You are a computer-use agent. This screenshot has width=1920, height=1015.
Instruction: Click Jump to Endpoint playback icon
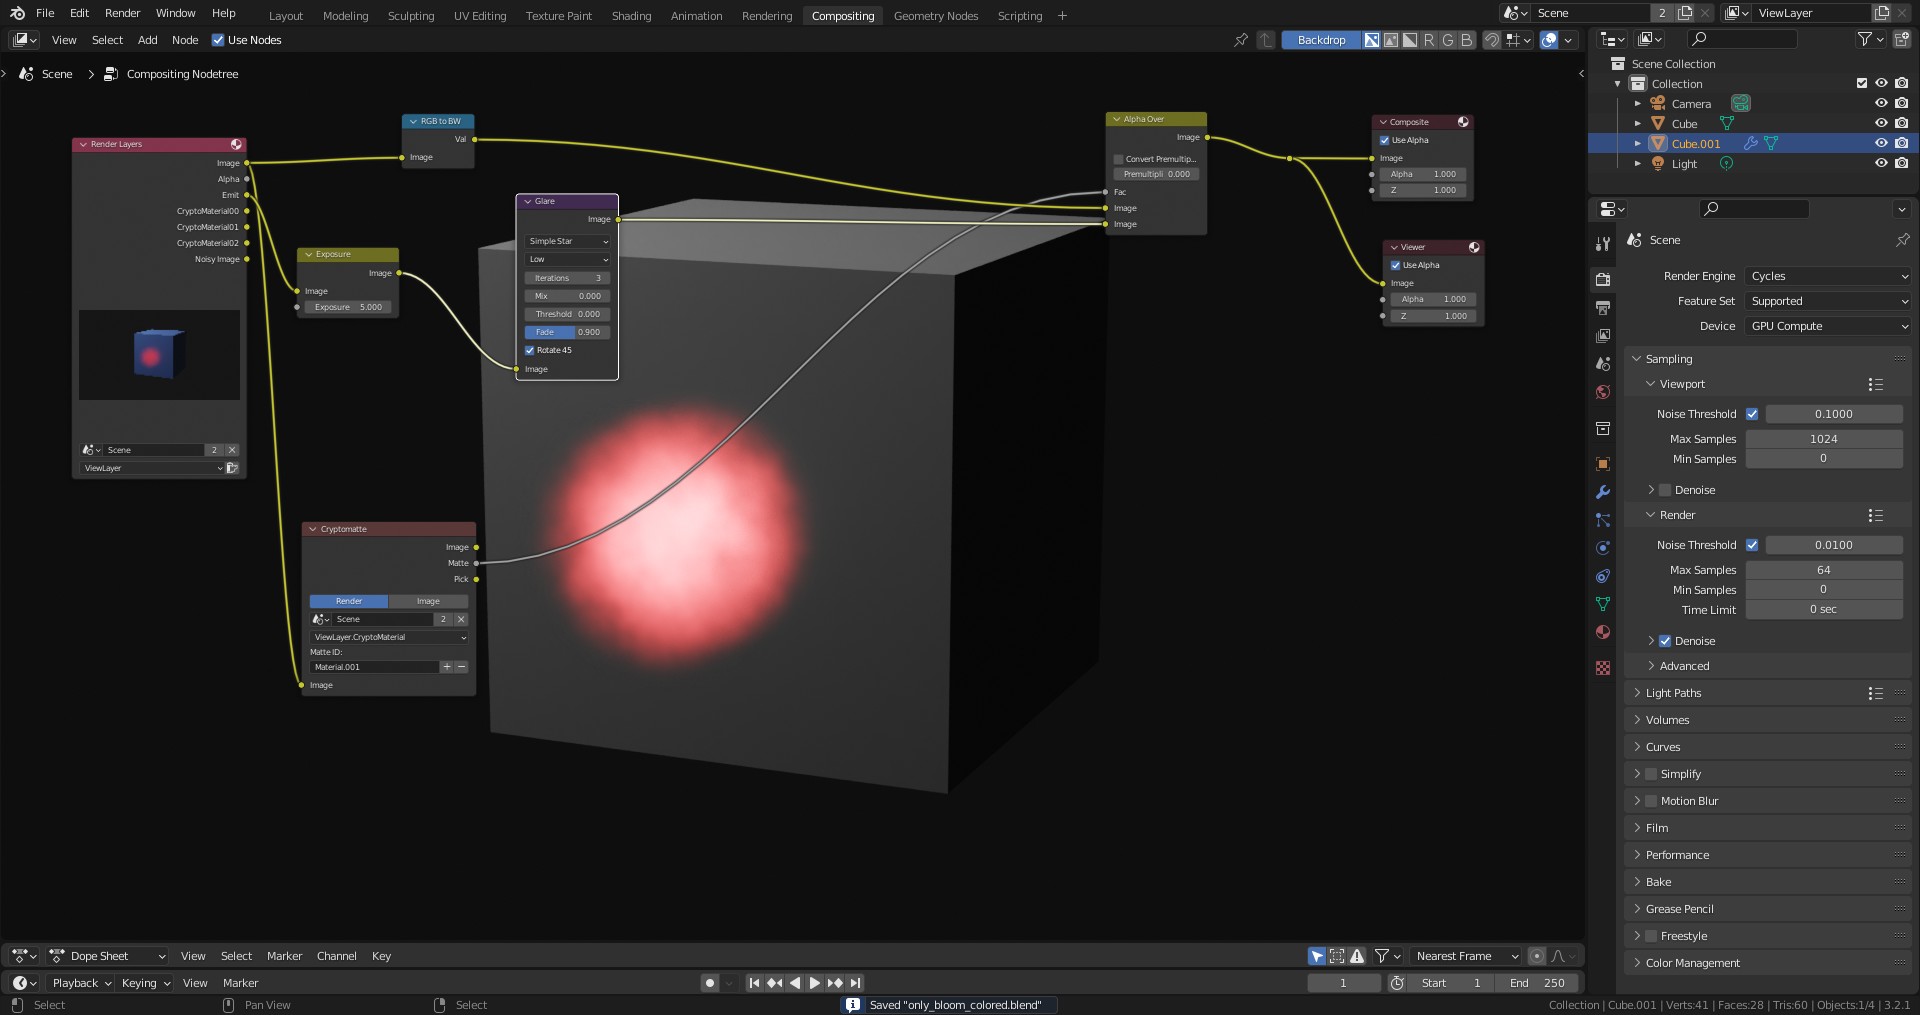pyautogui.click(x=855, y=983)
